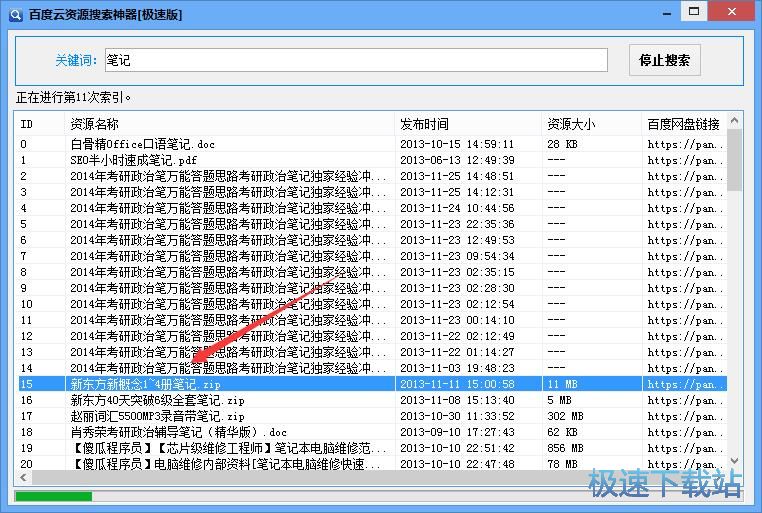Click the 百度网盘链接 column header
Image resolution: width=762 pixels, height=513 pixels.
(684, 124)
